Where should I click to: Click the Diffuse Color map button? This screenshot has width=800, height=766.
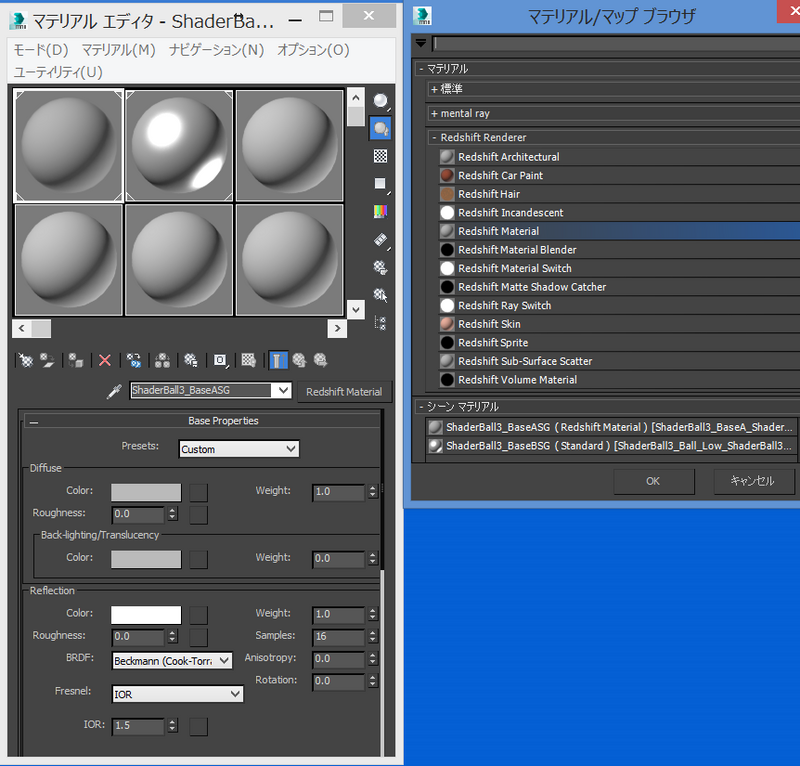pyautogui.click(x=198, y=492)
